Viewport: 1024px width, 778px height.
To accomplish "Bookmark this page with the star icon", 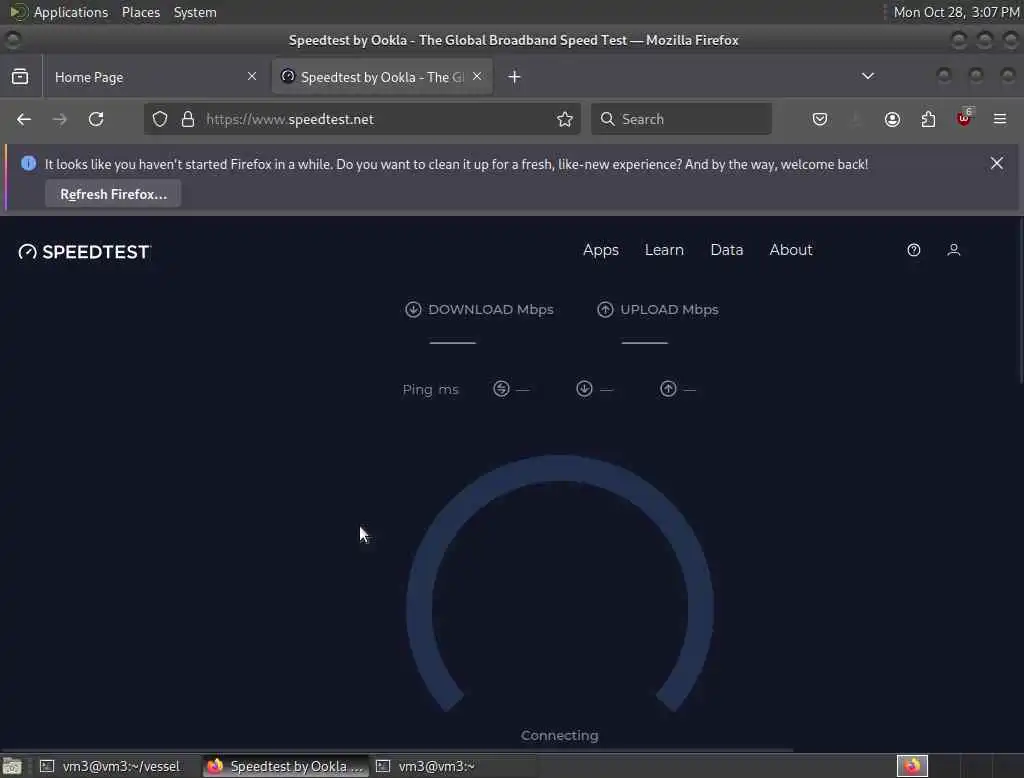I will point(565,119).
